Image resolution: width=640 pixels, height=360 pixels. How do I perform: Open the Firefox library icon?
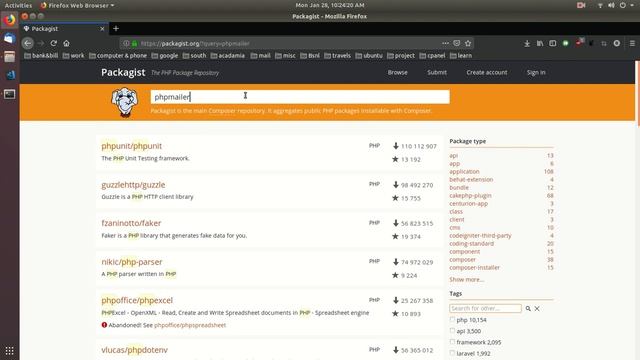pos(540,43)
